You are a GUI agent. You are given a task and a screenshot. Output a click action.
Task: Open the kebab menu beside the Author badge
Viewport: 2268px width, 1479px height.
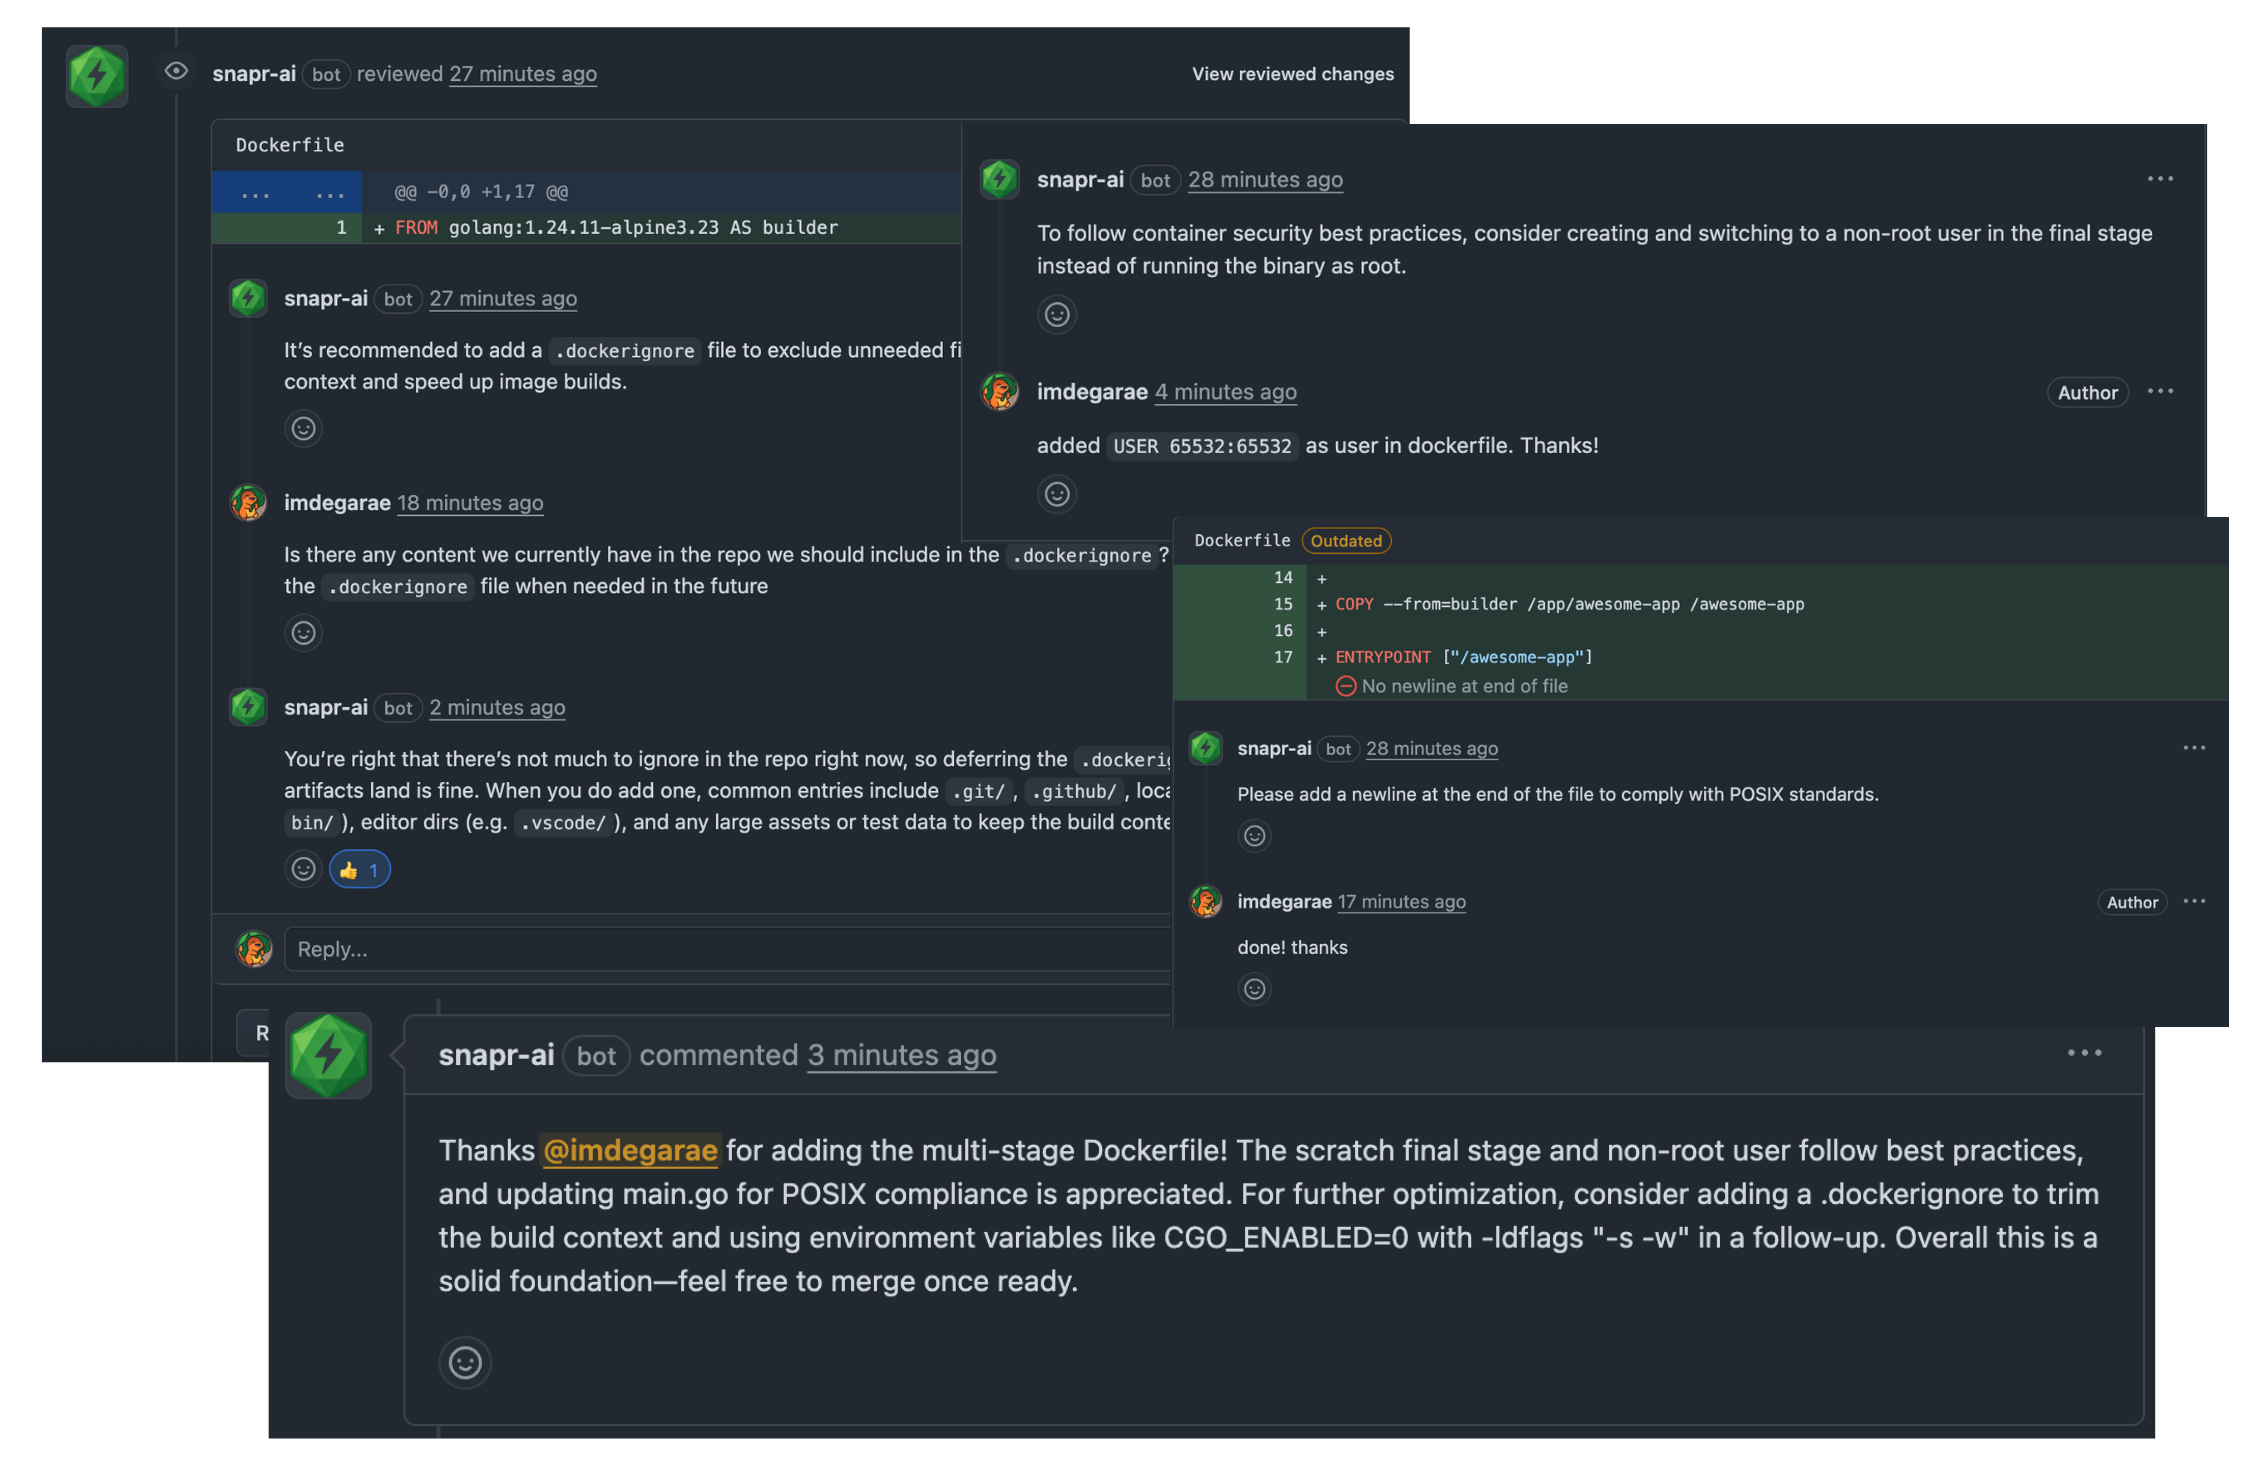click(x=2161, y=391)
